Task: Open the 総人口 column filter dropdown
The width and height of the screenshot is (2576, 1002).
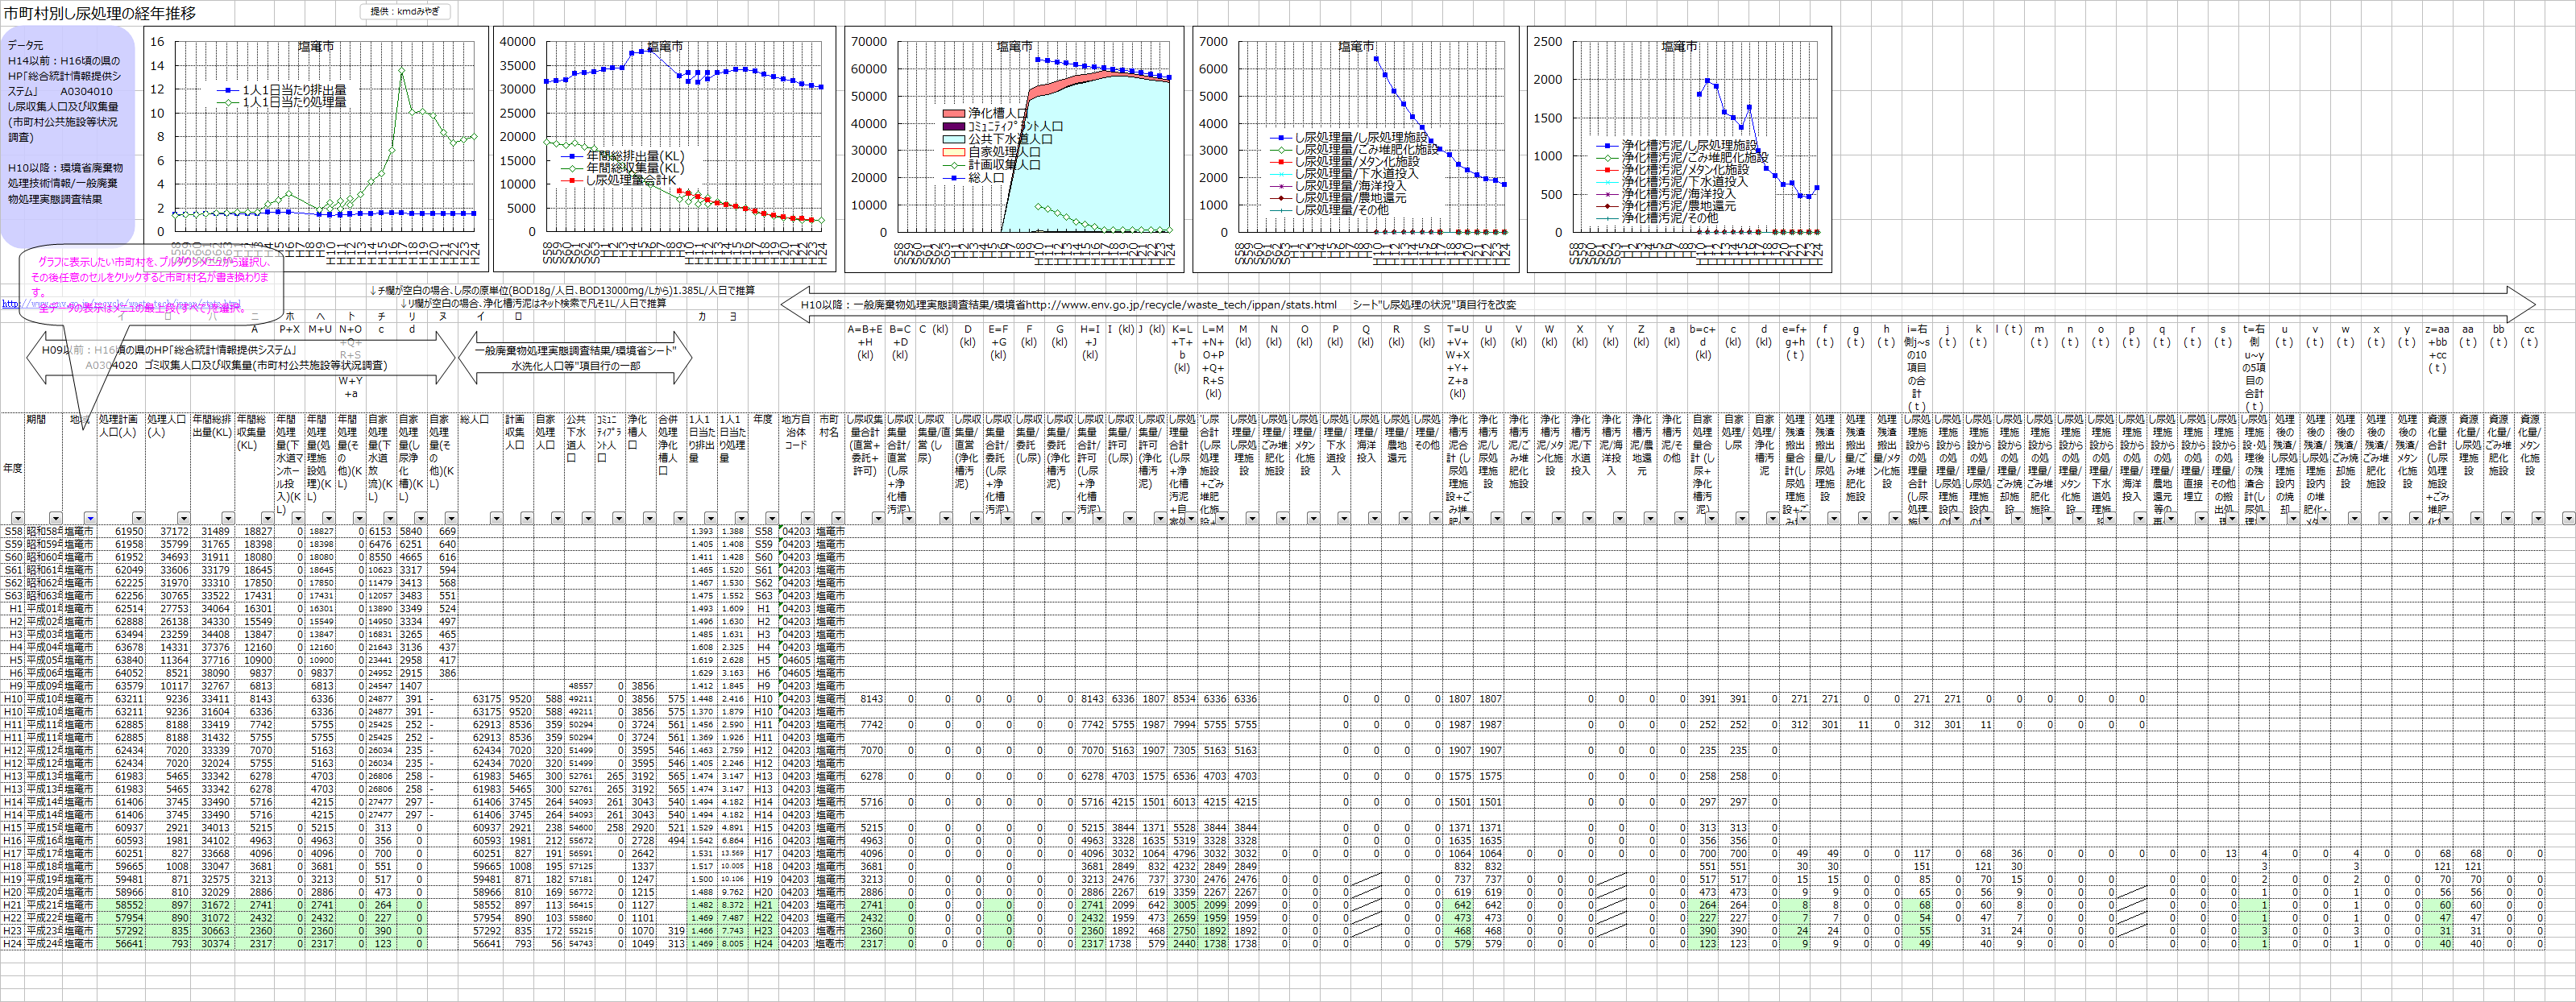Action: 496,518
